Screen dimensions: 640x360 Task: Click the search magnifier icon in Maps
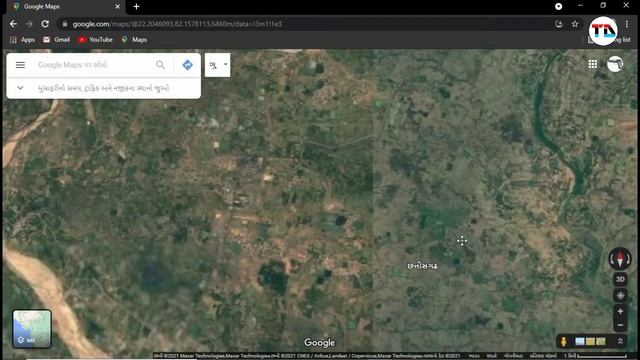(x=160, y=65)
